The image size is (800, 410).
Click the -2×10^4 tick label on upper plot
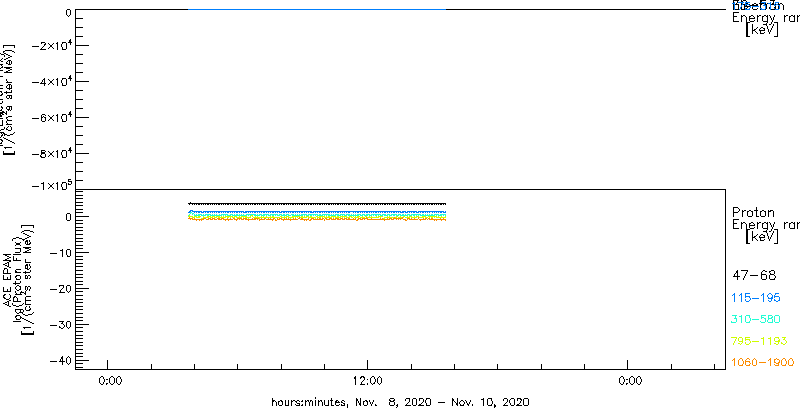click(51, 46)
